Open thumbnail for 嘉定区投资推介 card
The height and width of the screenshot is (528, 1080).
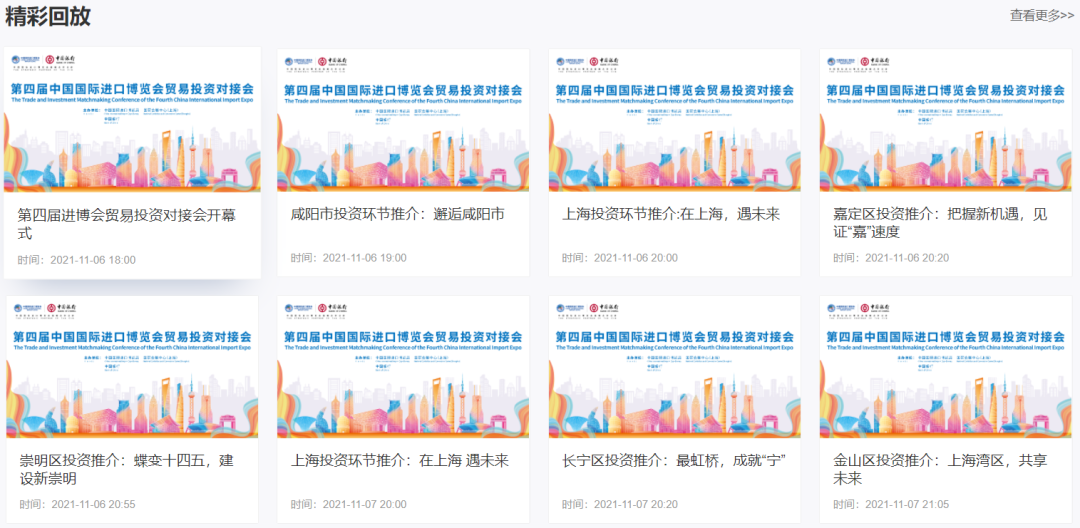point(946,120)
